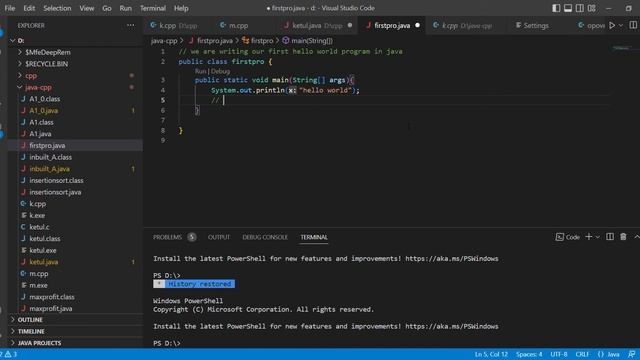Open A1_0.java in explorer

pos(75,111)
